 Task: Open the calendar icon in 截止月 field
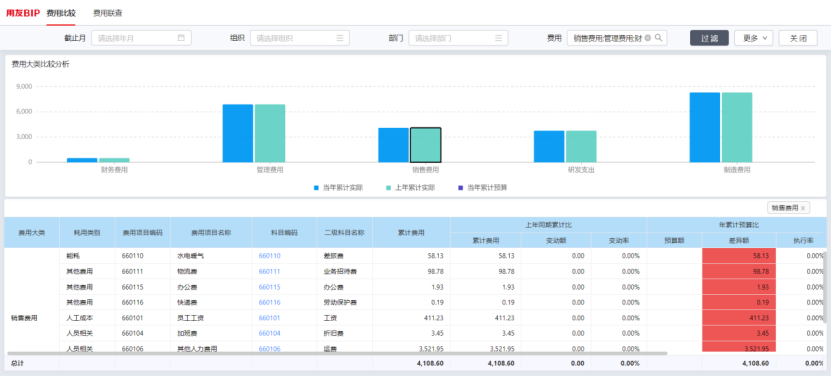click(181, 38)
